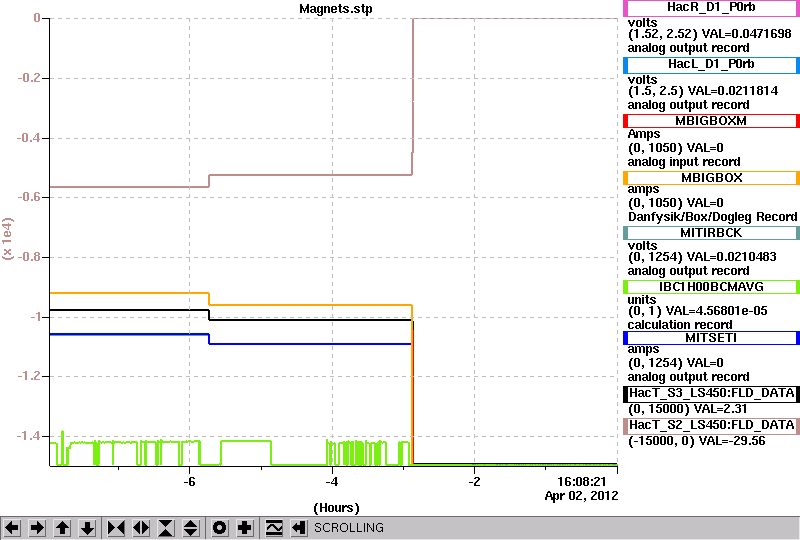Click the -2 x-axis tick label
The image size is (800, 540).
click(474, 482)
